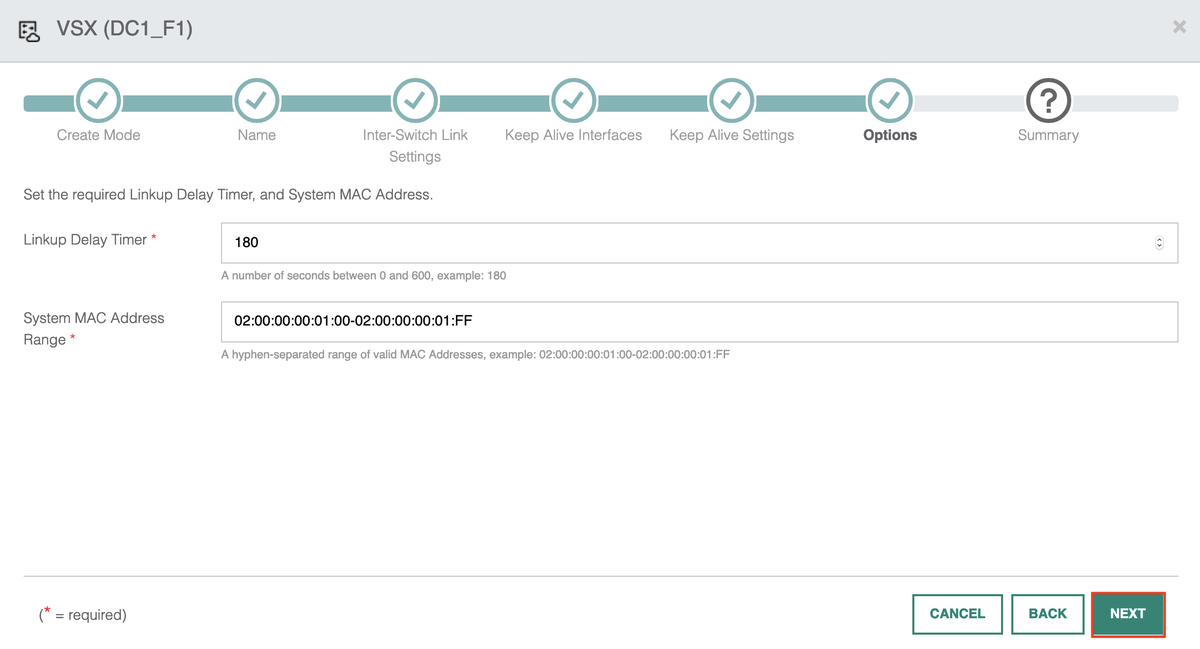The width and height of the screenshot is (1200, 649).
Task: Click the Name step checkmark icon
Action: coord(256,100)
